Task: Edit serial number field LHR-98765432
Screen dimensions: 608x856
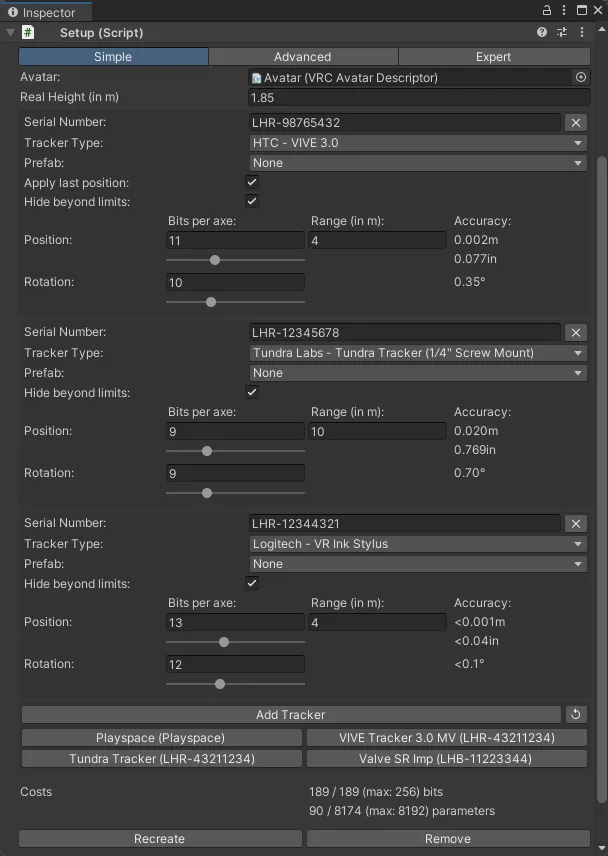Action: (x=405, y=122)
